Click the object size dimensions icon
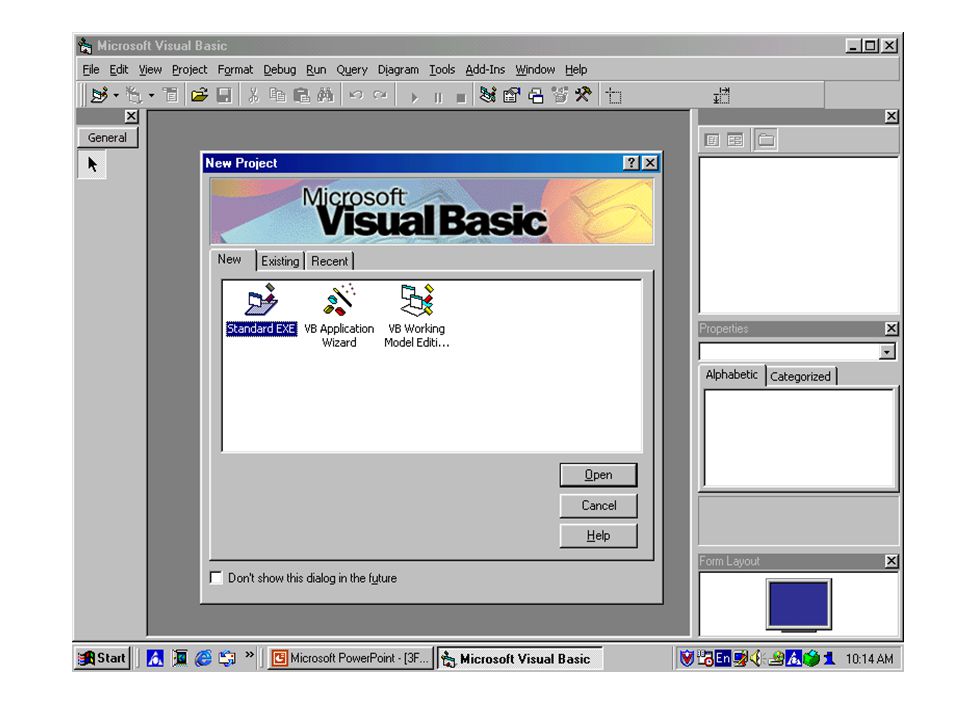960x720 pixels. (x=722, y=96)
